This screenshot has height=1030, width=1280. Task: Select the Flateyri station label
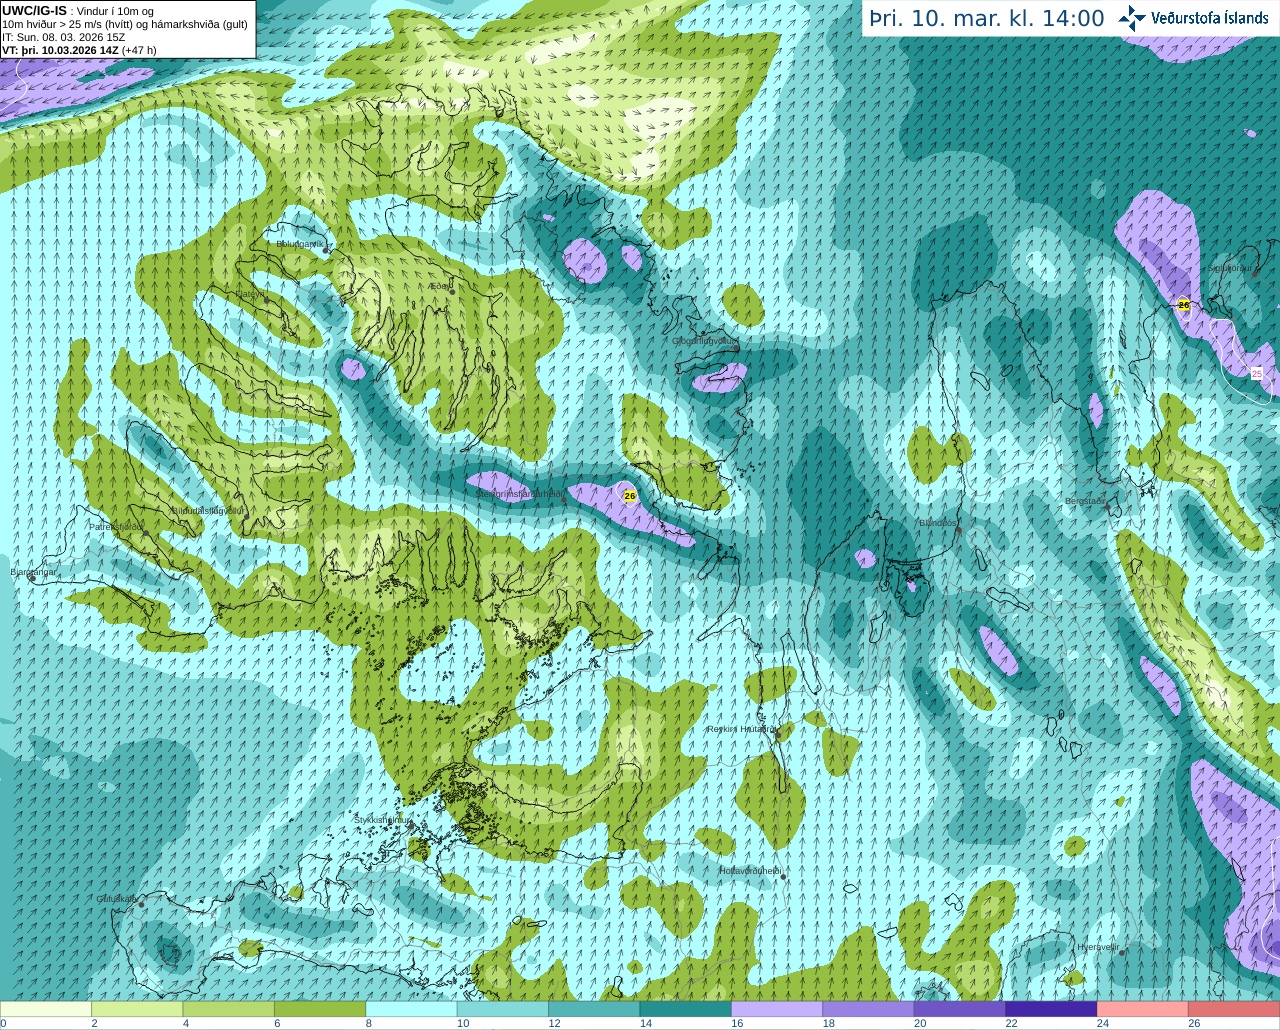tap(250, 294)
